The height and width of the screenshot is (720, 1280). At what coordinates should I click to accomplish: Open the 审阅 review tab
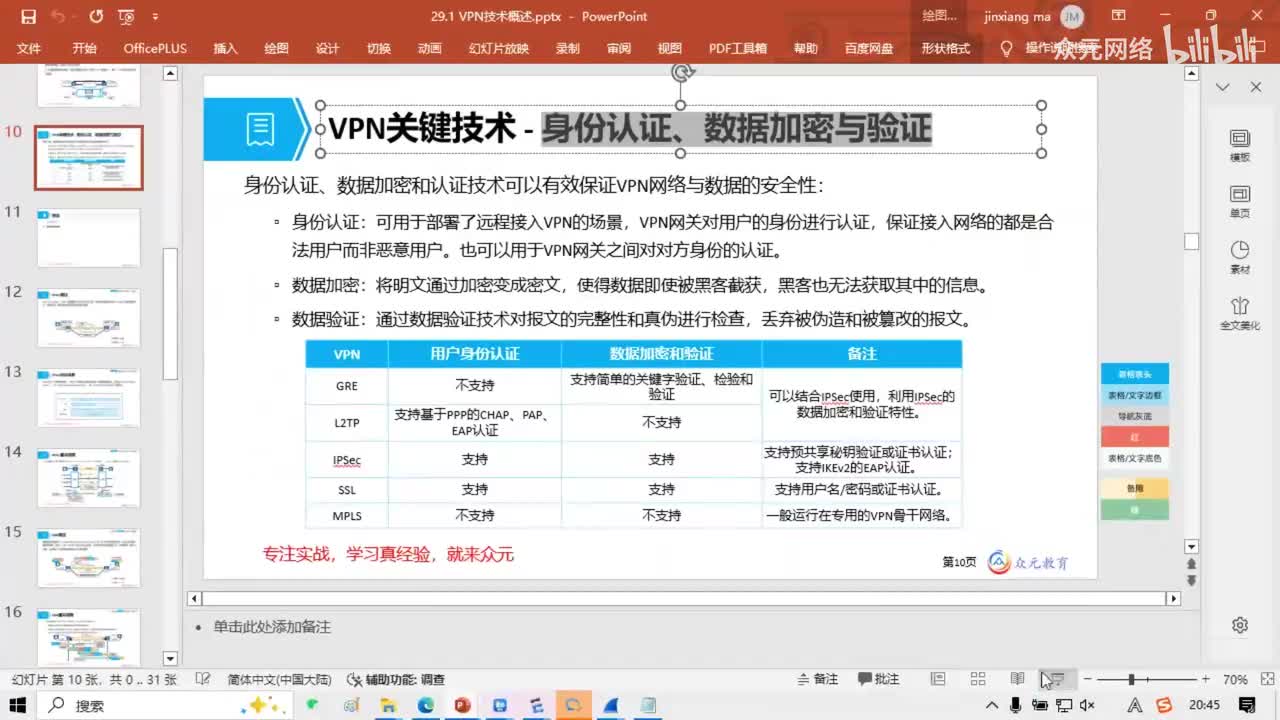(619, 48)
